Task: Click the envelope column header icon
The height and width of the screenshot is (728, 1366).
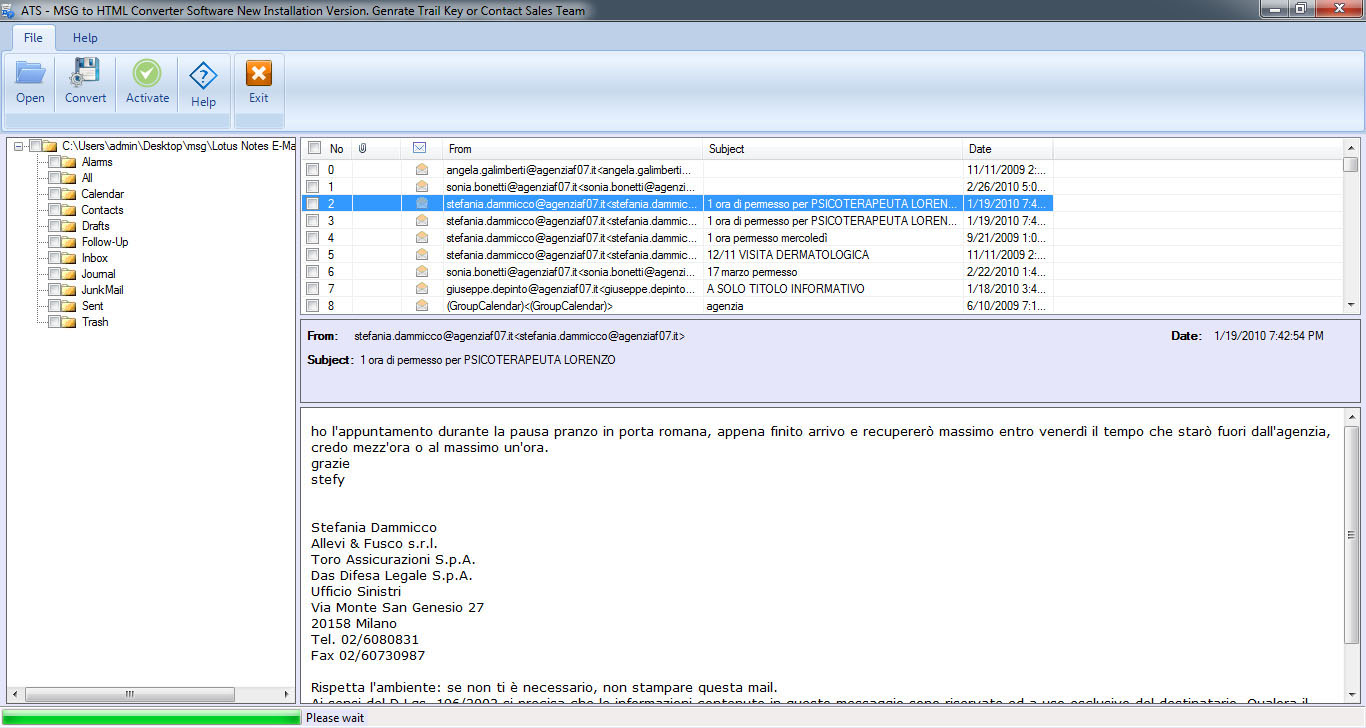Action: click(420, 148)
